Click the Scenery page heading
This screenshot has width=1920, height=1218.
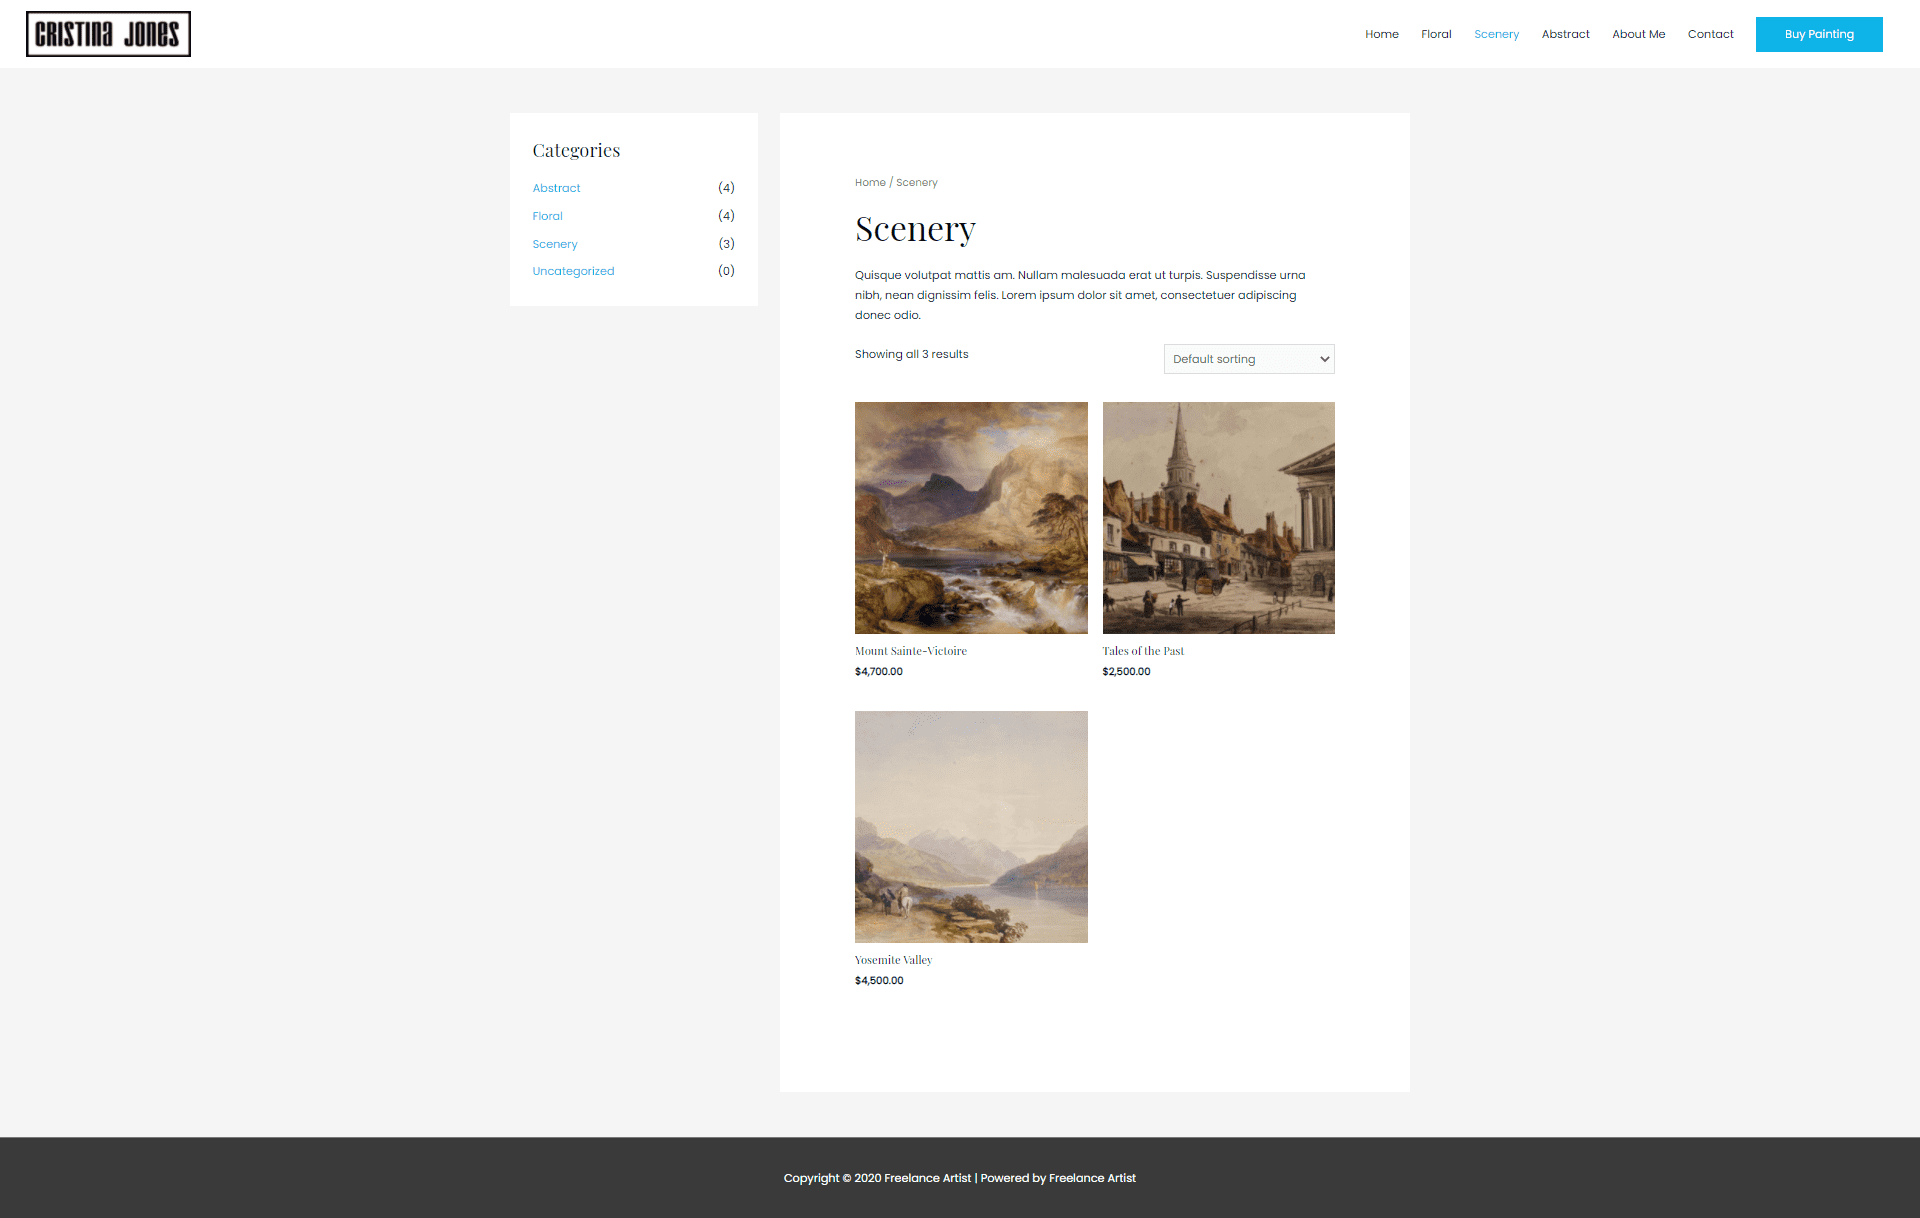tap(915, 229)
